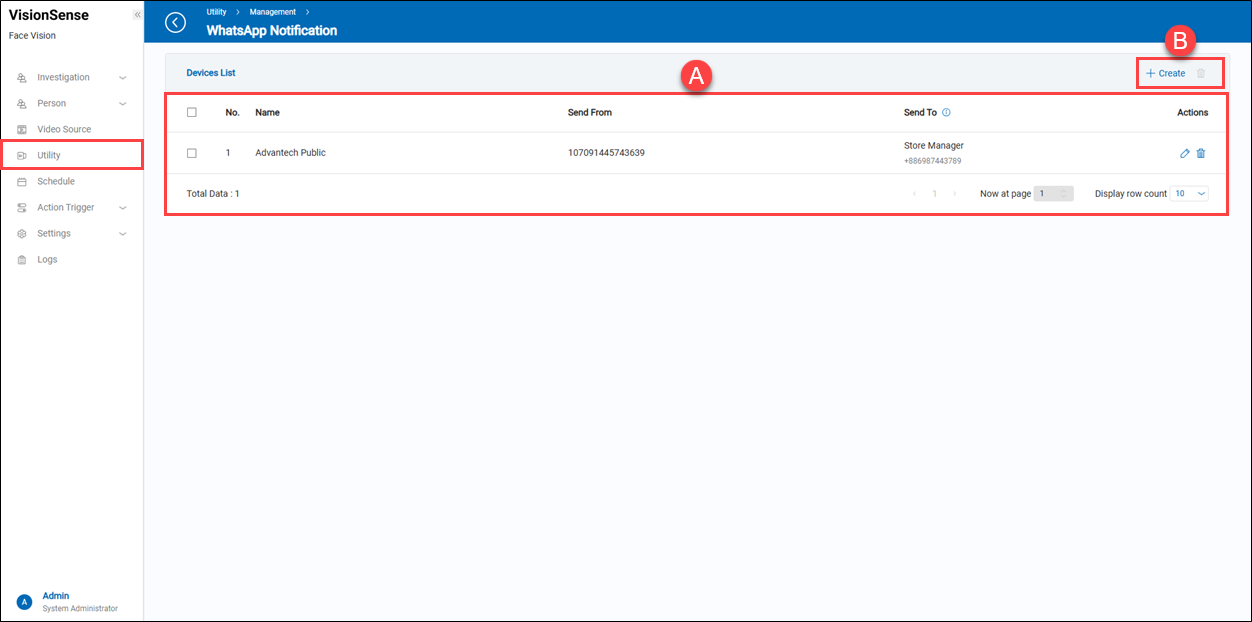This screenshot has width=1252, height=622.
Task: Open the Display row count dropdown
Action: (x=1189, y=194)
